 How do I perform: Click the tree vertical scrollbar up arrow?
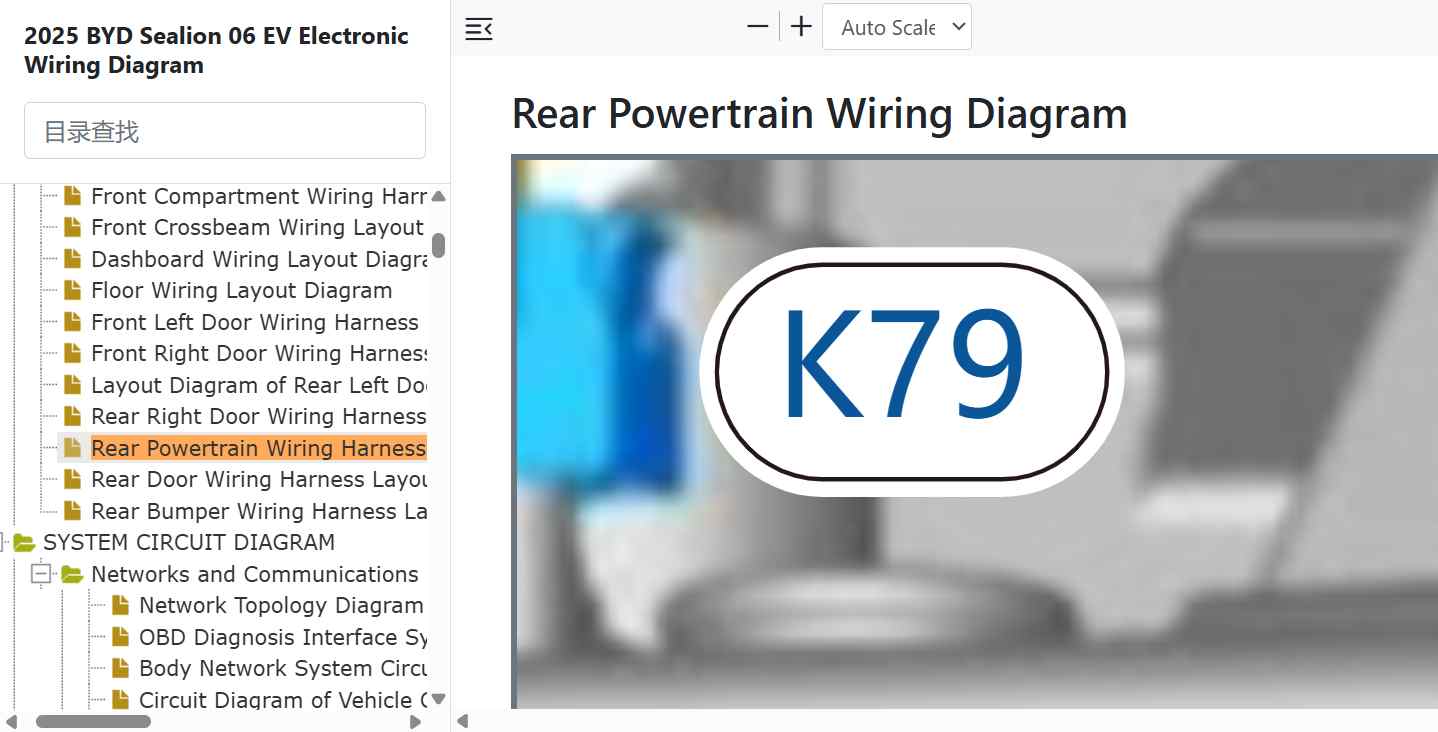tap(438, 195)
